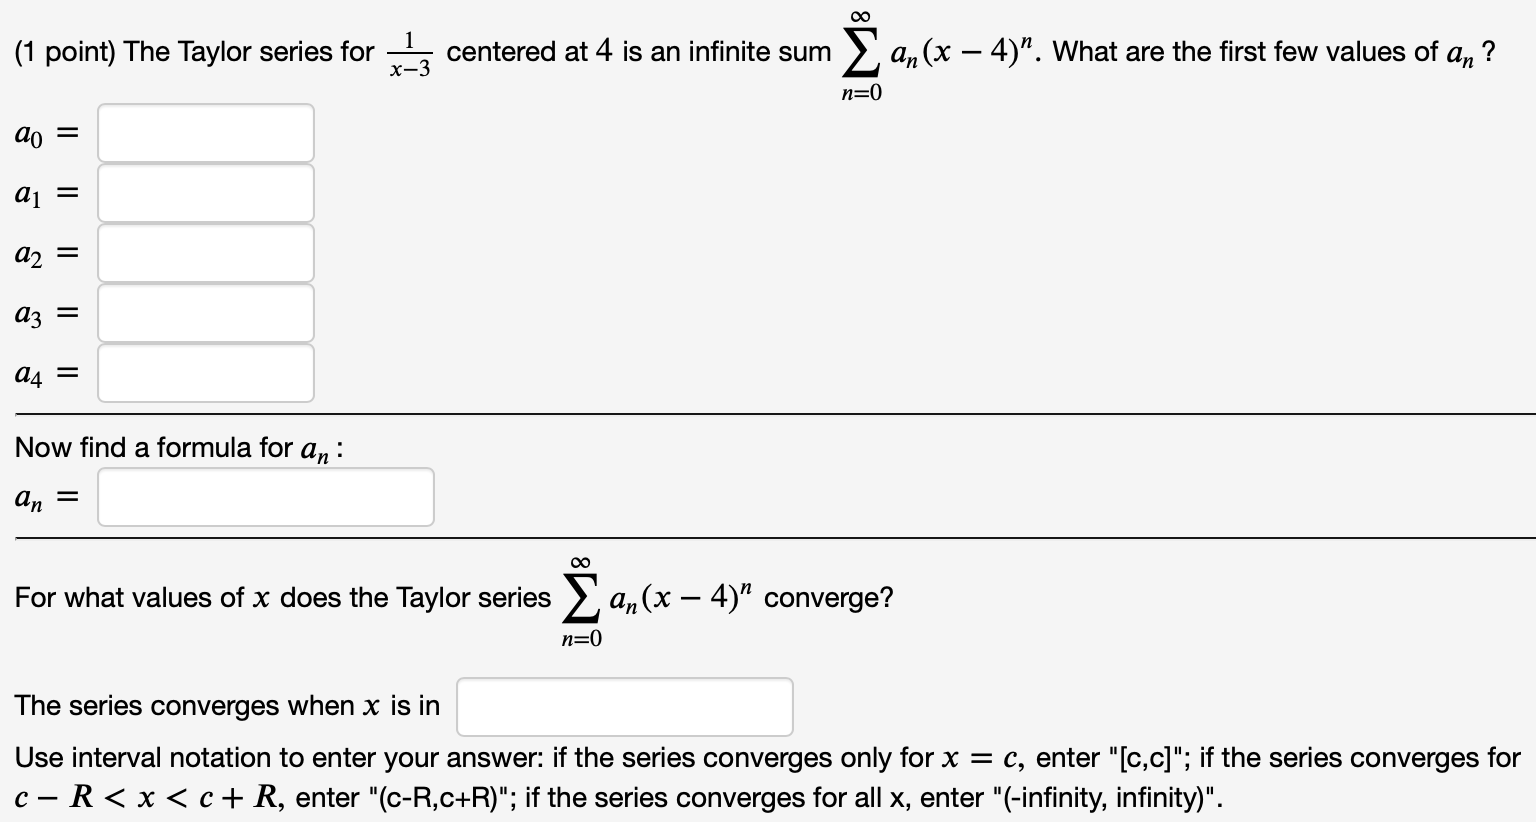This screenshot has height=822, width=1536.
Task: Click the a3 answer input field
Action: [x=205, y=312]
